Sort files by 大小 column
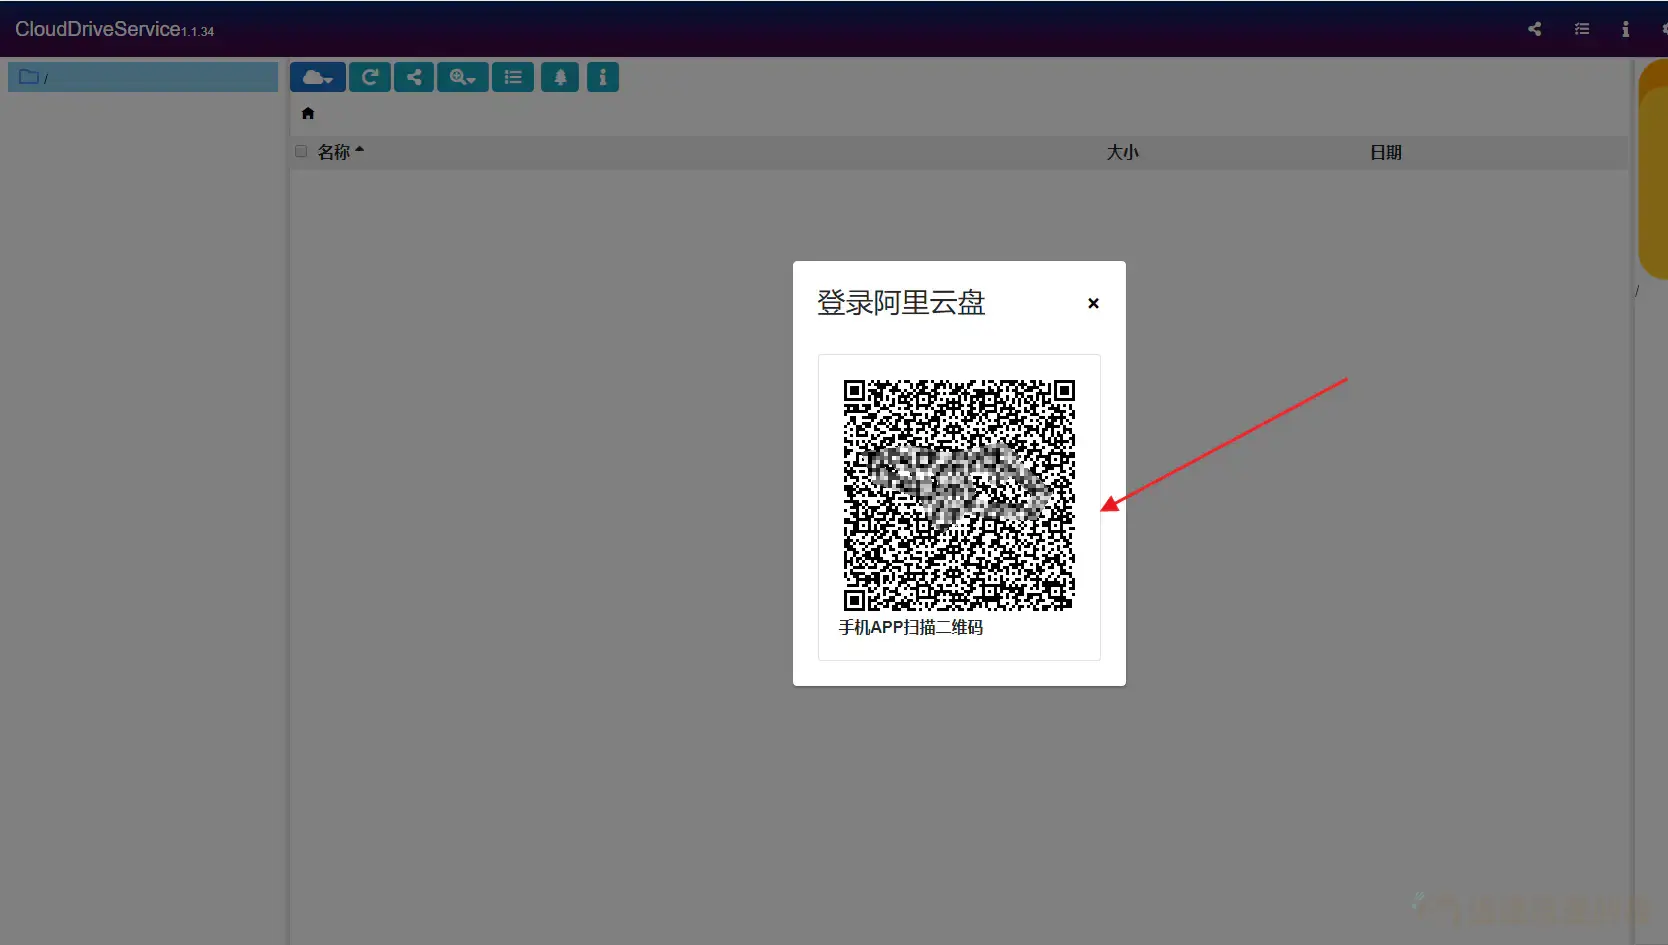 1122,152
